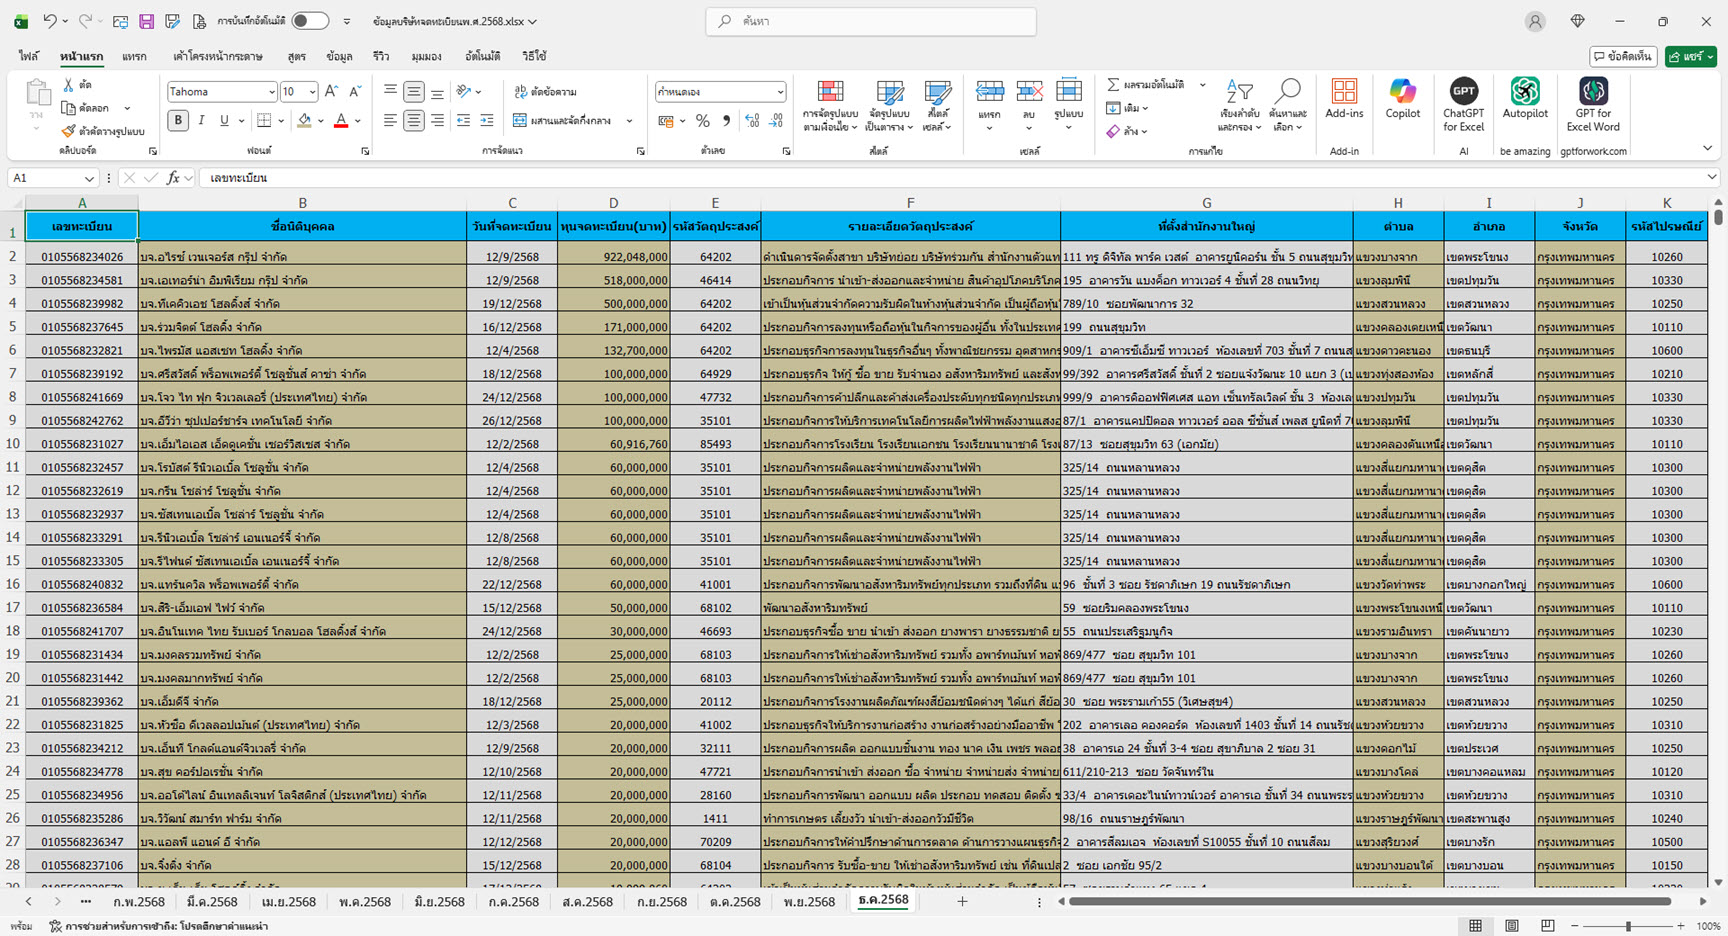
Task: Toggle the AutoSave switch
Action: point(310,21)
